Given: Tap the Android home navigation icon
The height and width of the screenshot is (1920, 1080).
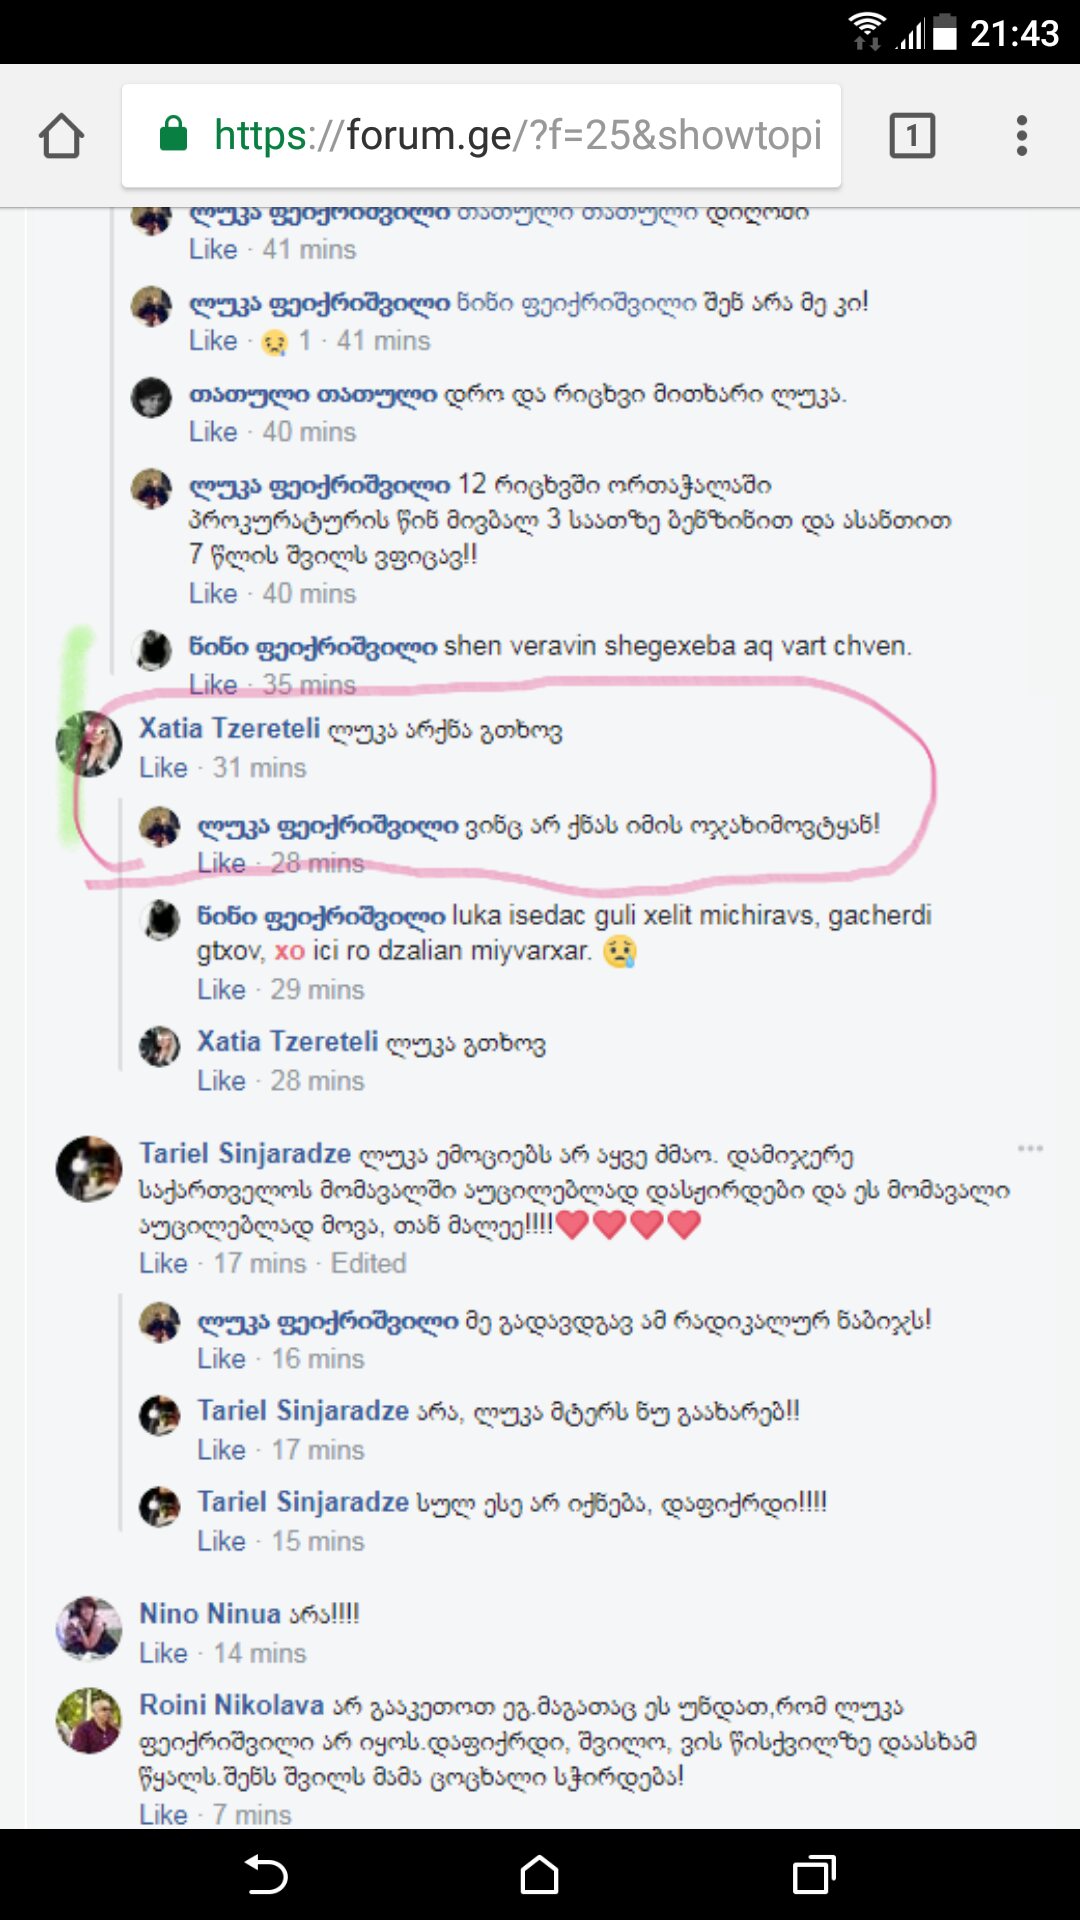Looking at the screenshot, I should coord(540,1875).
